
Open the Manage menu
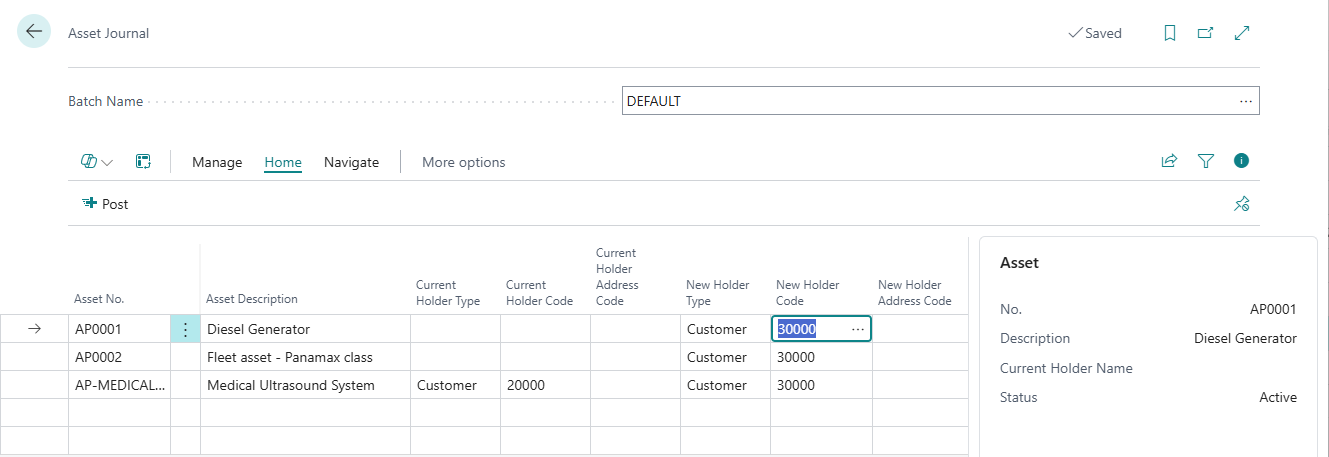217,162
